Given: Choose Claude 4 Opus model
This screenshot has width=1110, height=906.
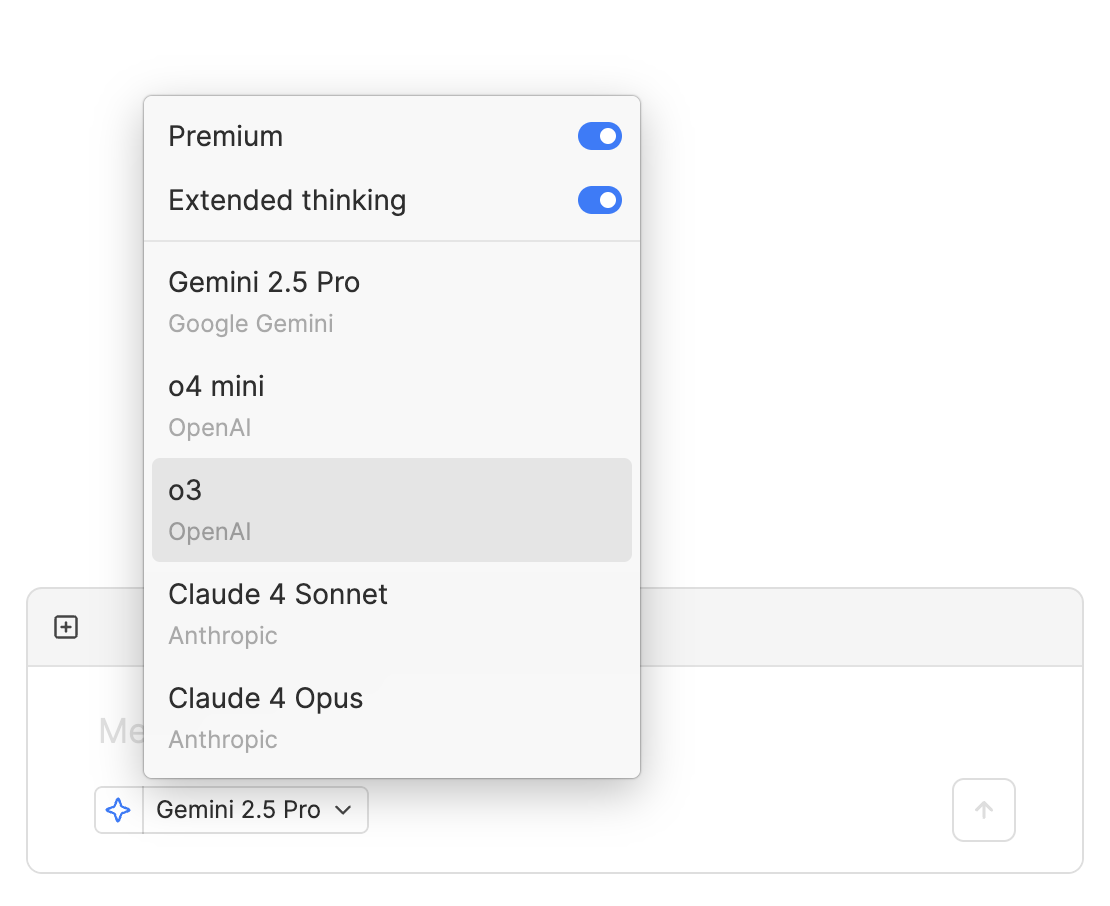Looking at the screenshot, I should click(391, 718).
